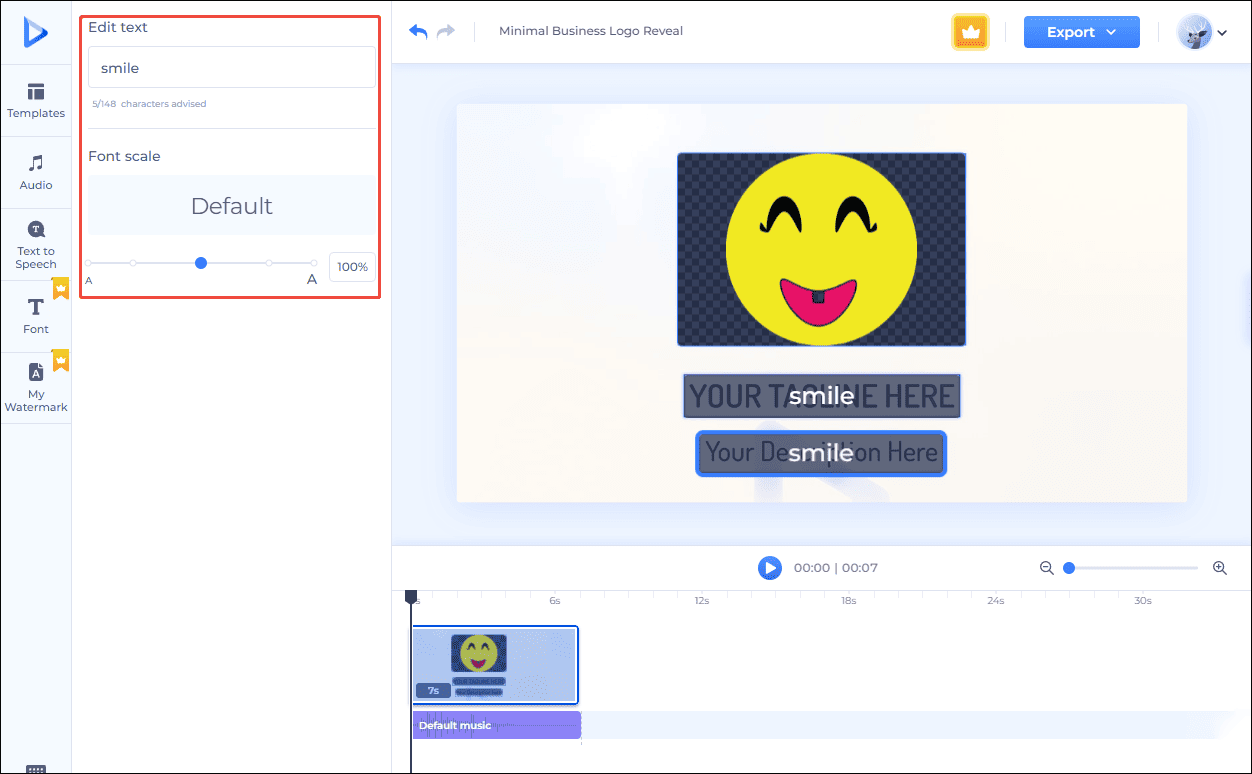Undo the last edit
The width and height of the screenshot is (1252, 774).
(x=417, y=31)
